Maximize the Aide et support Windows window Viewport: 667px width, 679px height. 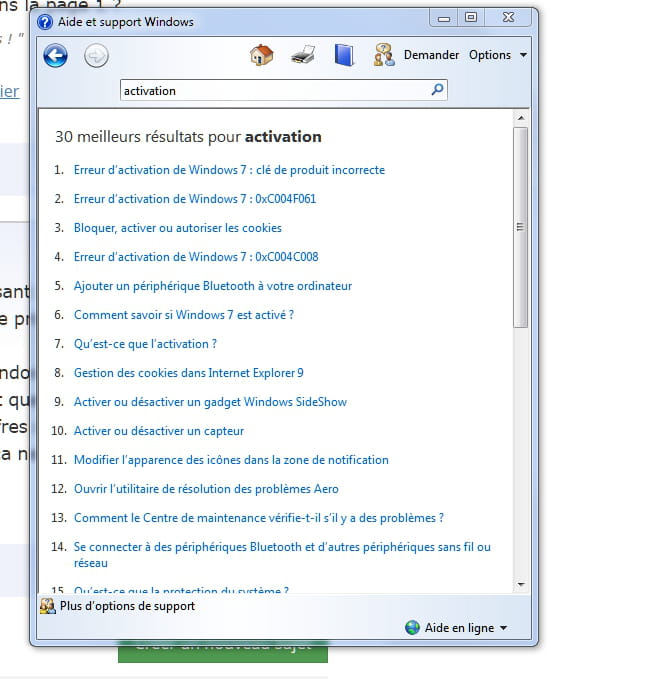click(471, 17)
